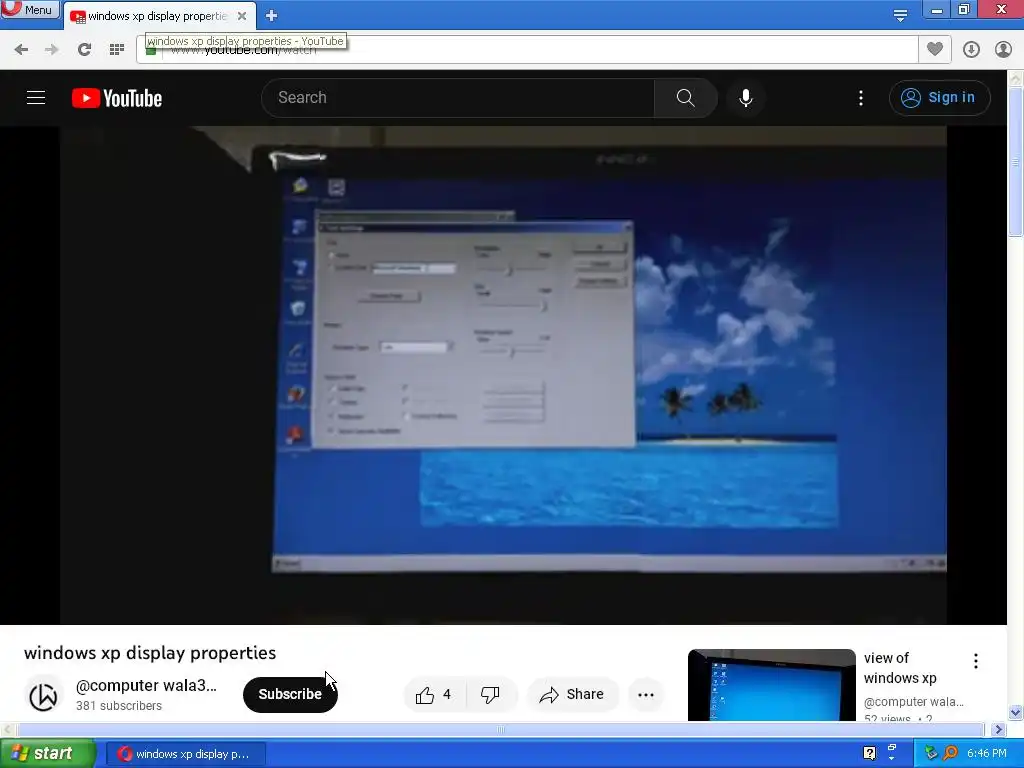Viewport: 1024px width, 768px height.
Task: Open the Windows start menu
Action: click(x=48, y=754)
